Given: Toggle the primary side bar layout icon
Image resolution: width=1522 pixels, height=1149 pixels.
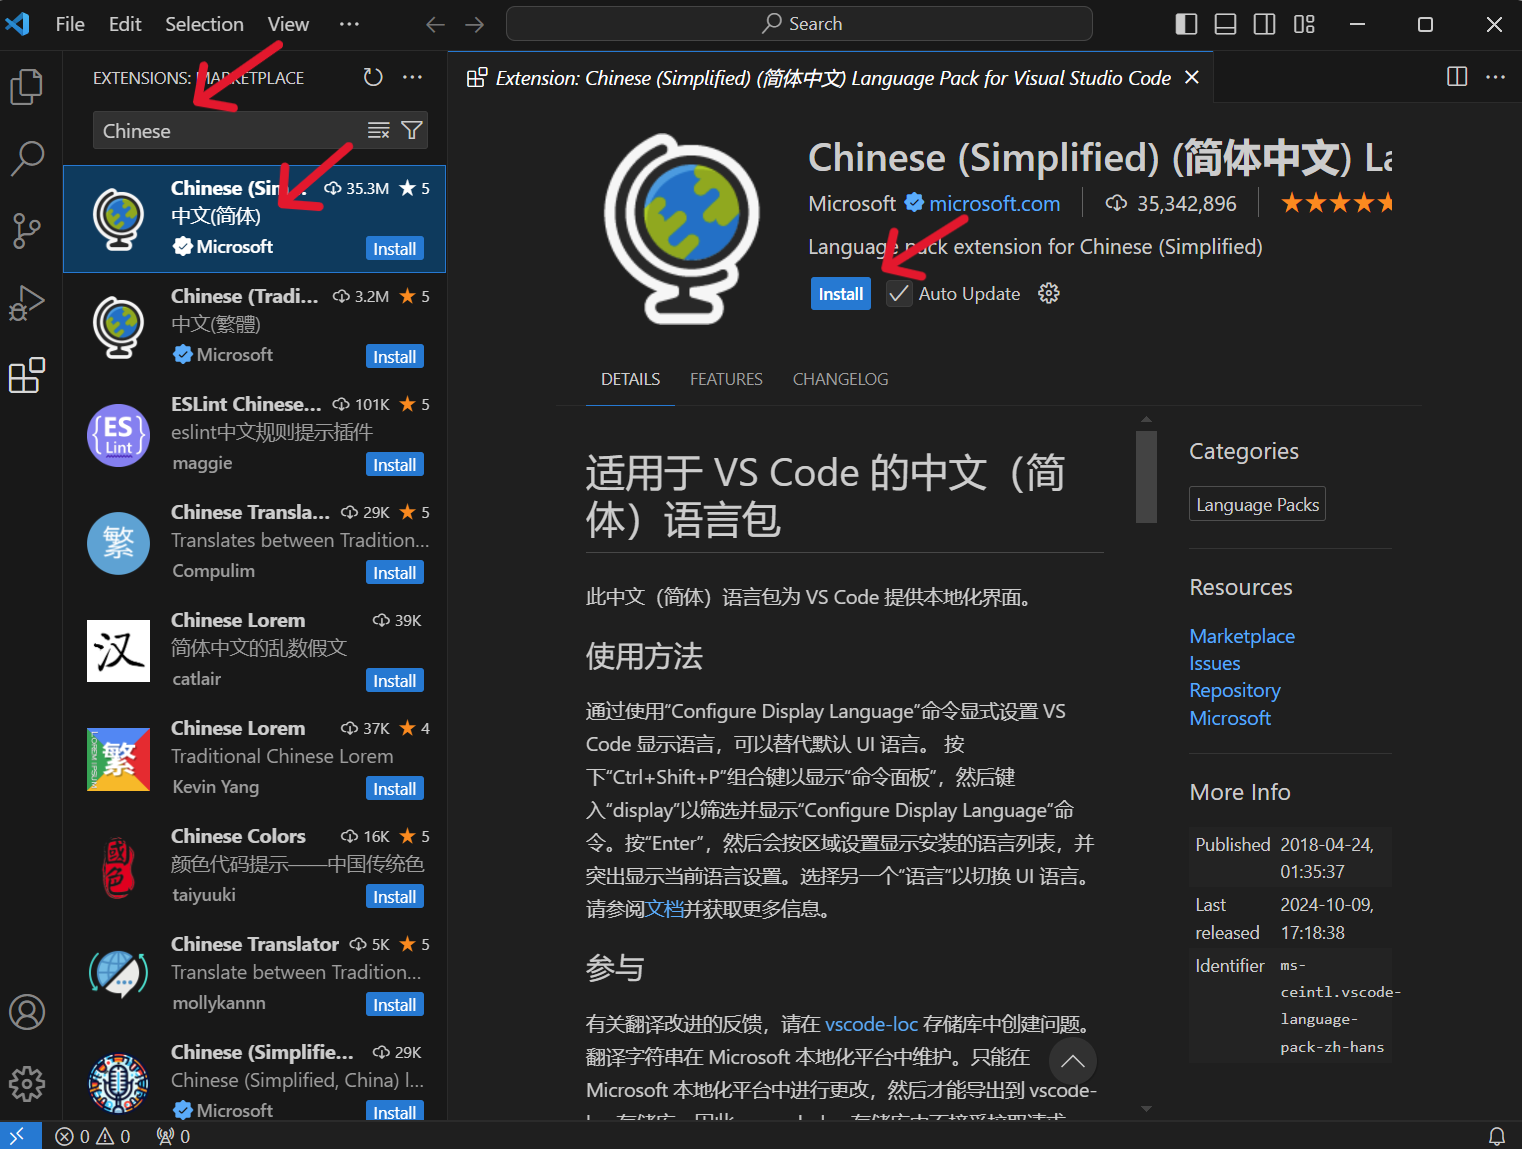Looking at the screenshot, I should (1186, 24).
